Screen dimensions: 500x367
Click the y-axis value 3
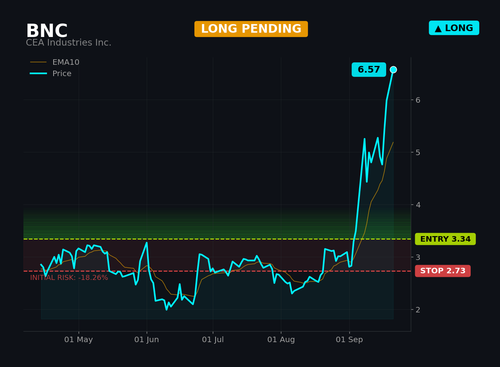pyautogui.click(x=418, y=257)
